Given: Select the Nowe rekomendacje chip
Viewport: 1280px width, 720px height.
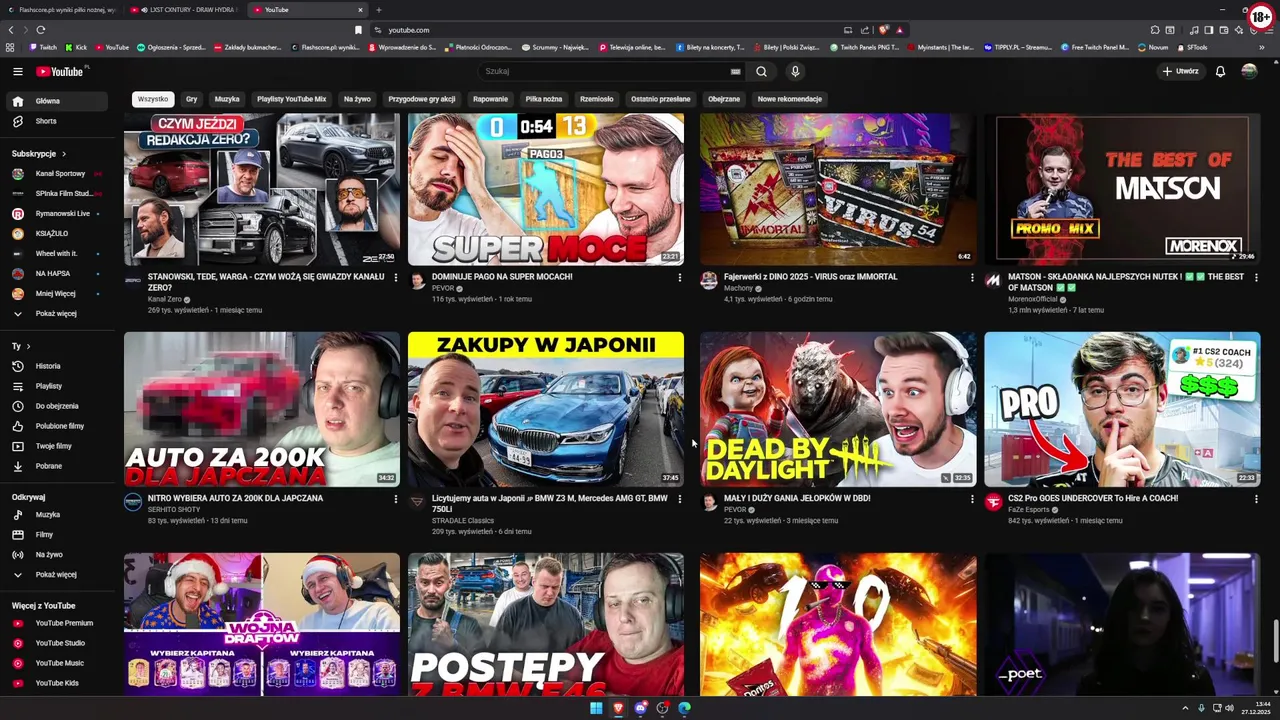Looking at the screenshot, I should point(789,99).
